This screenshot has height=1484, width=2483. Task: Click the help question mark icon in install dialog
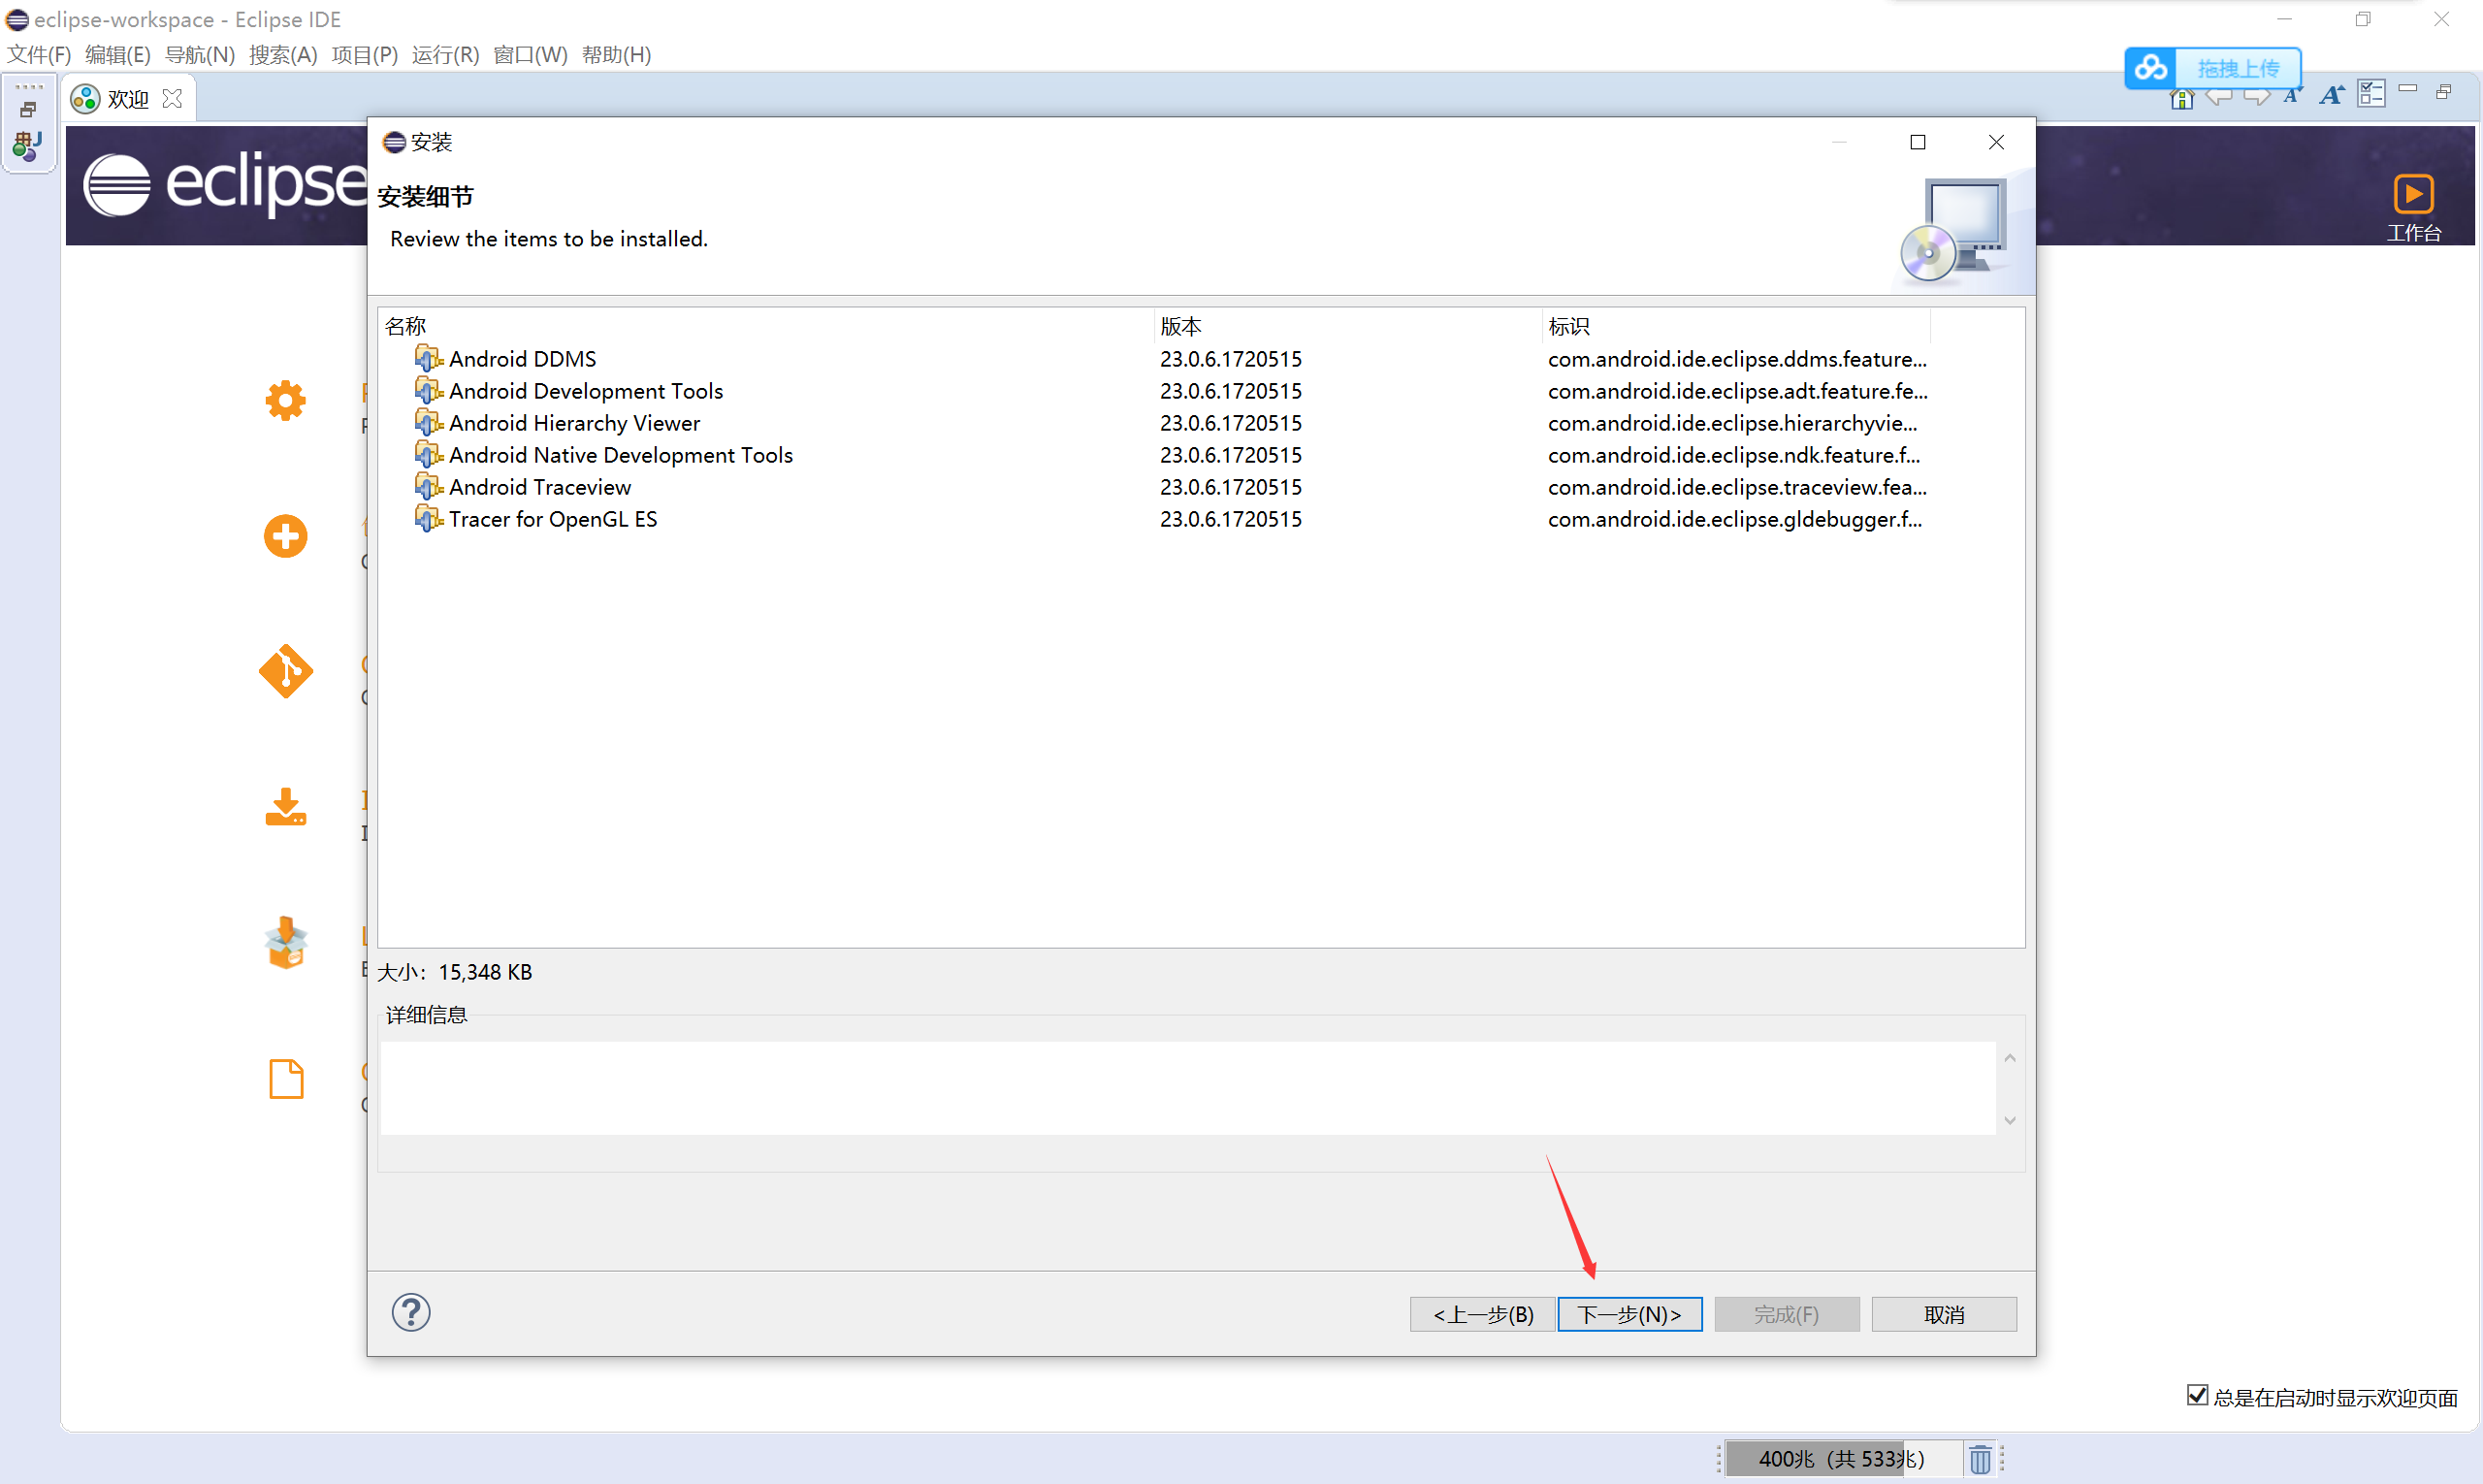[x=410, y=1312]
